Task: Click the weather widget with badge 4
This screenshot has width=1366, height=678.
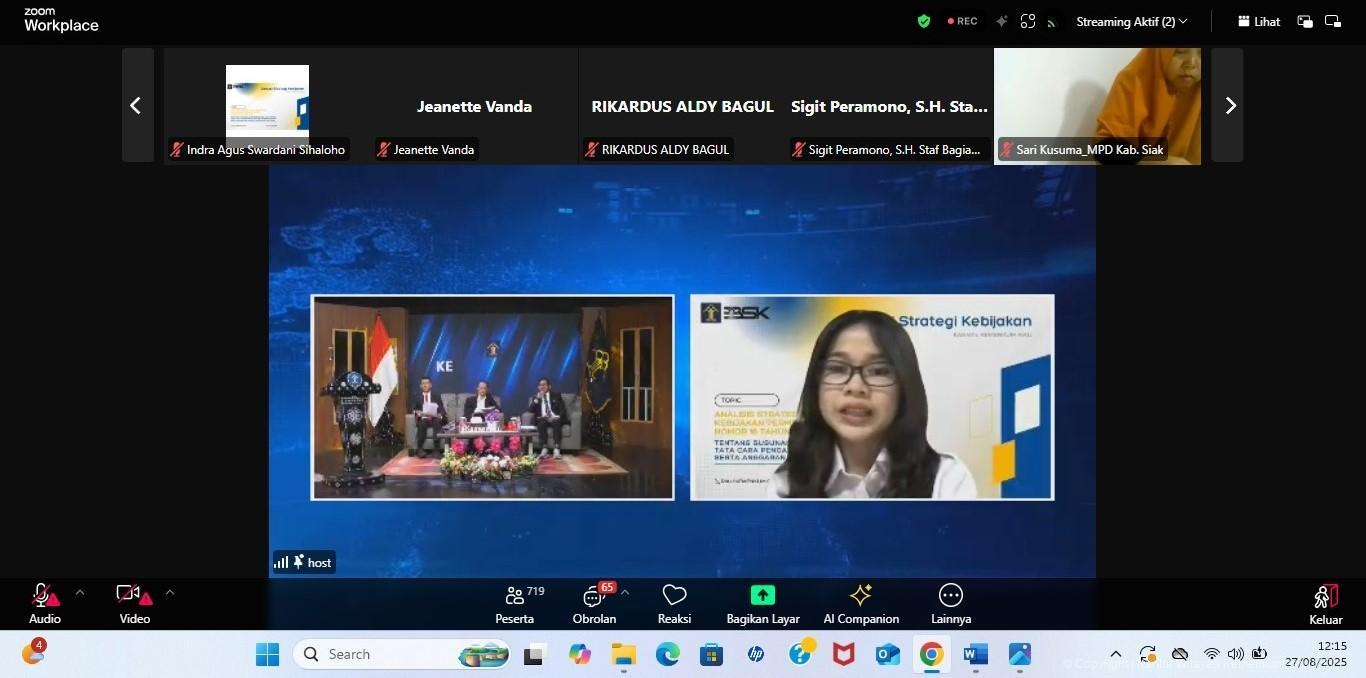Action: tap(33, 653)
